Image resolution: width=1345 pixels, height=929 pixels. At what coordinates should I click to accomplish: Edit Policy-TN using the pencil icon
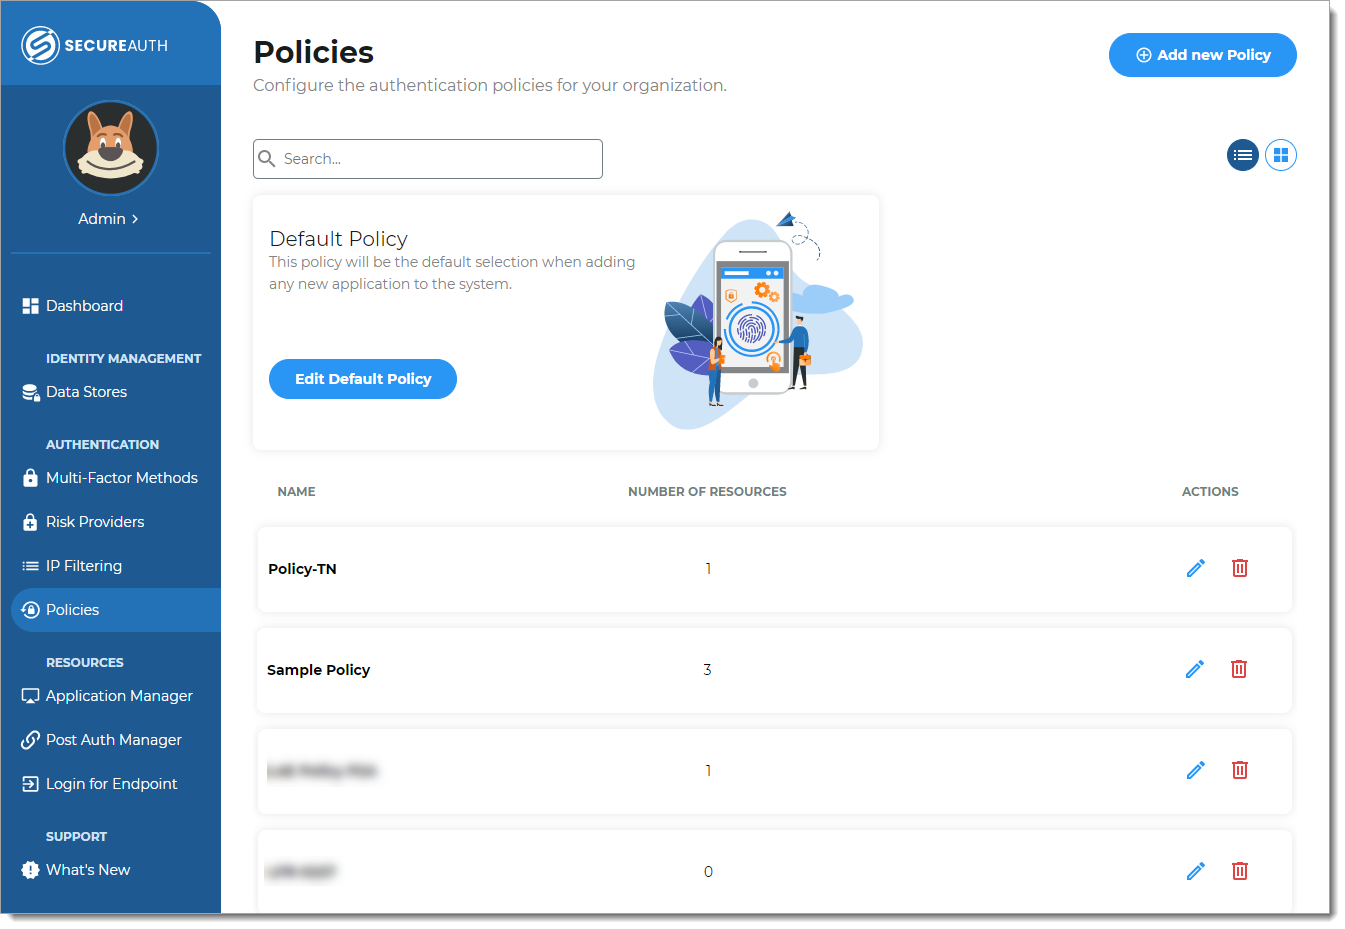click(x=1195, y=568)
